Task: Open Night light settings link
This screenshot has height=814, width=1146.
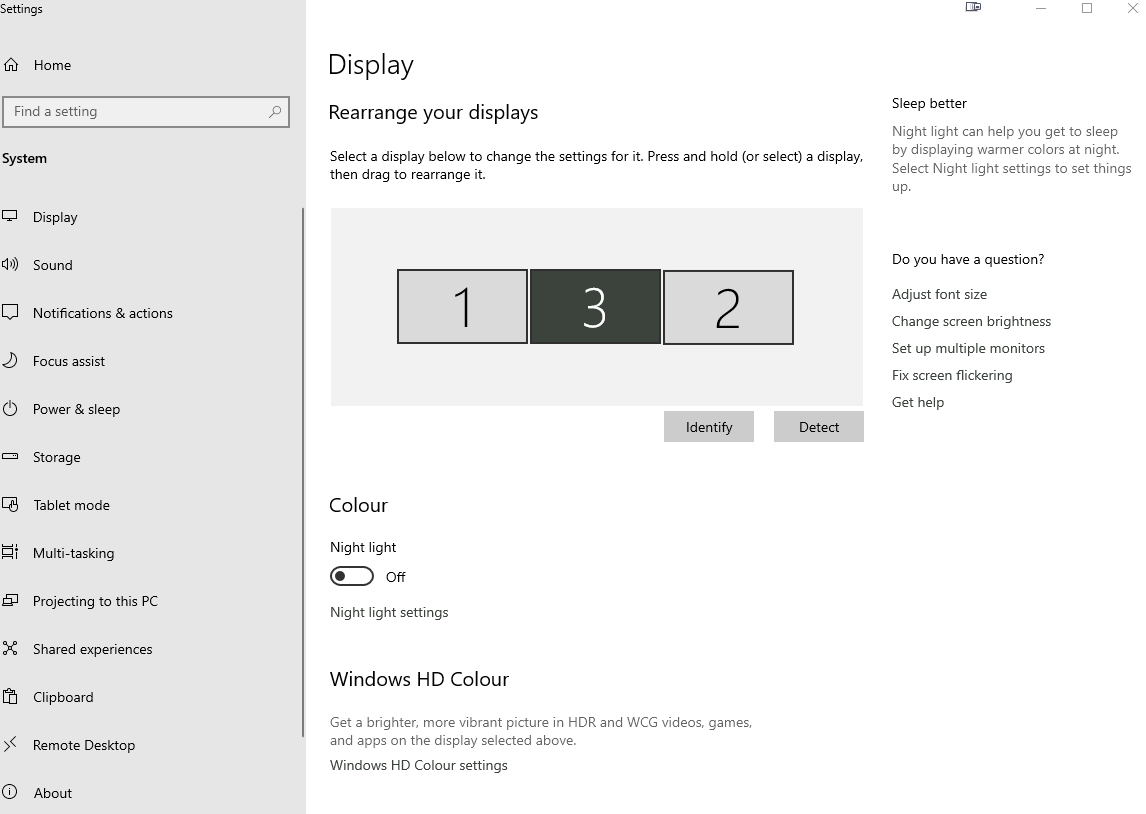Action: point(389,612)
